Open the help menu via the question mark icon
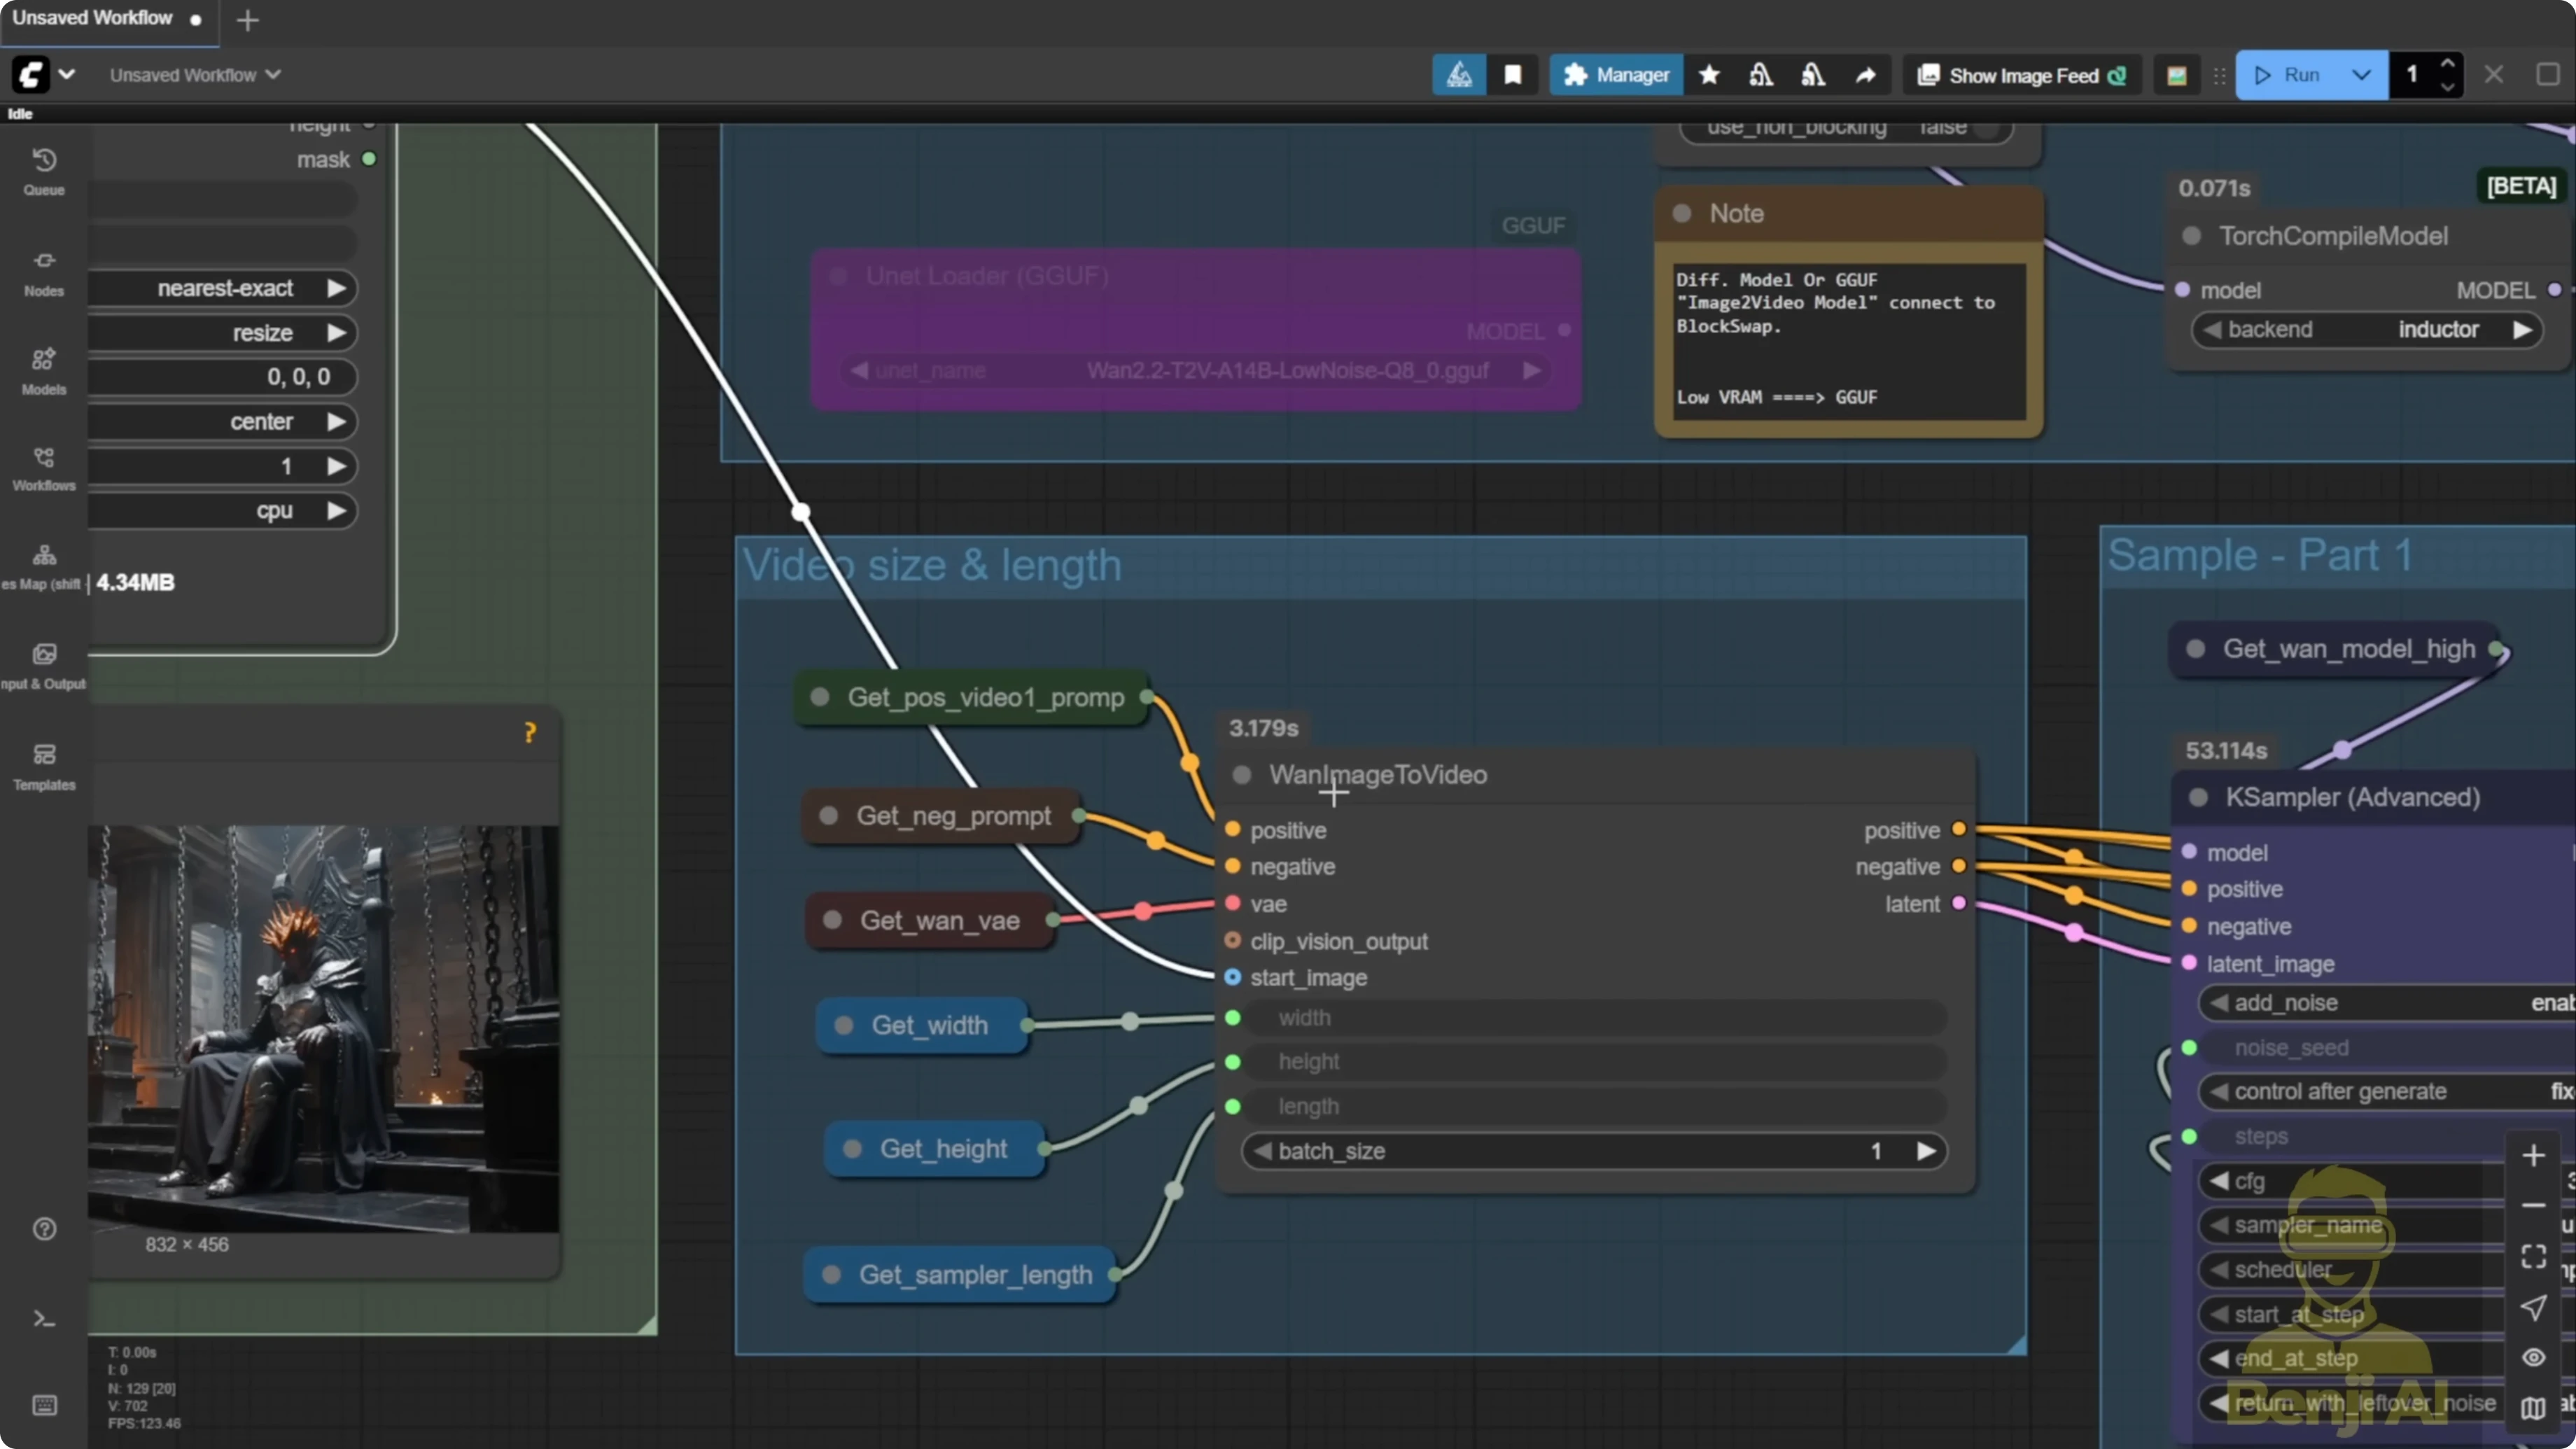This screenshot has width=2576, height=1449. [44, 1229]
